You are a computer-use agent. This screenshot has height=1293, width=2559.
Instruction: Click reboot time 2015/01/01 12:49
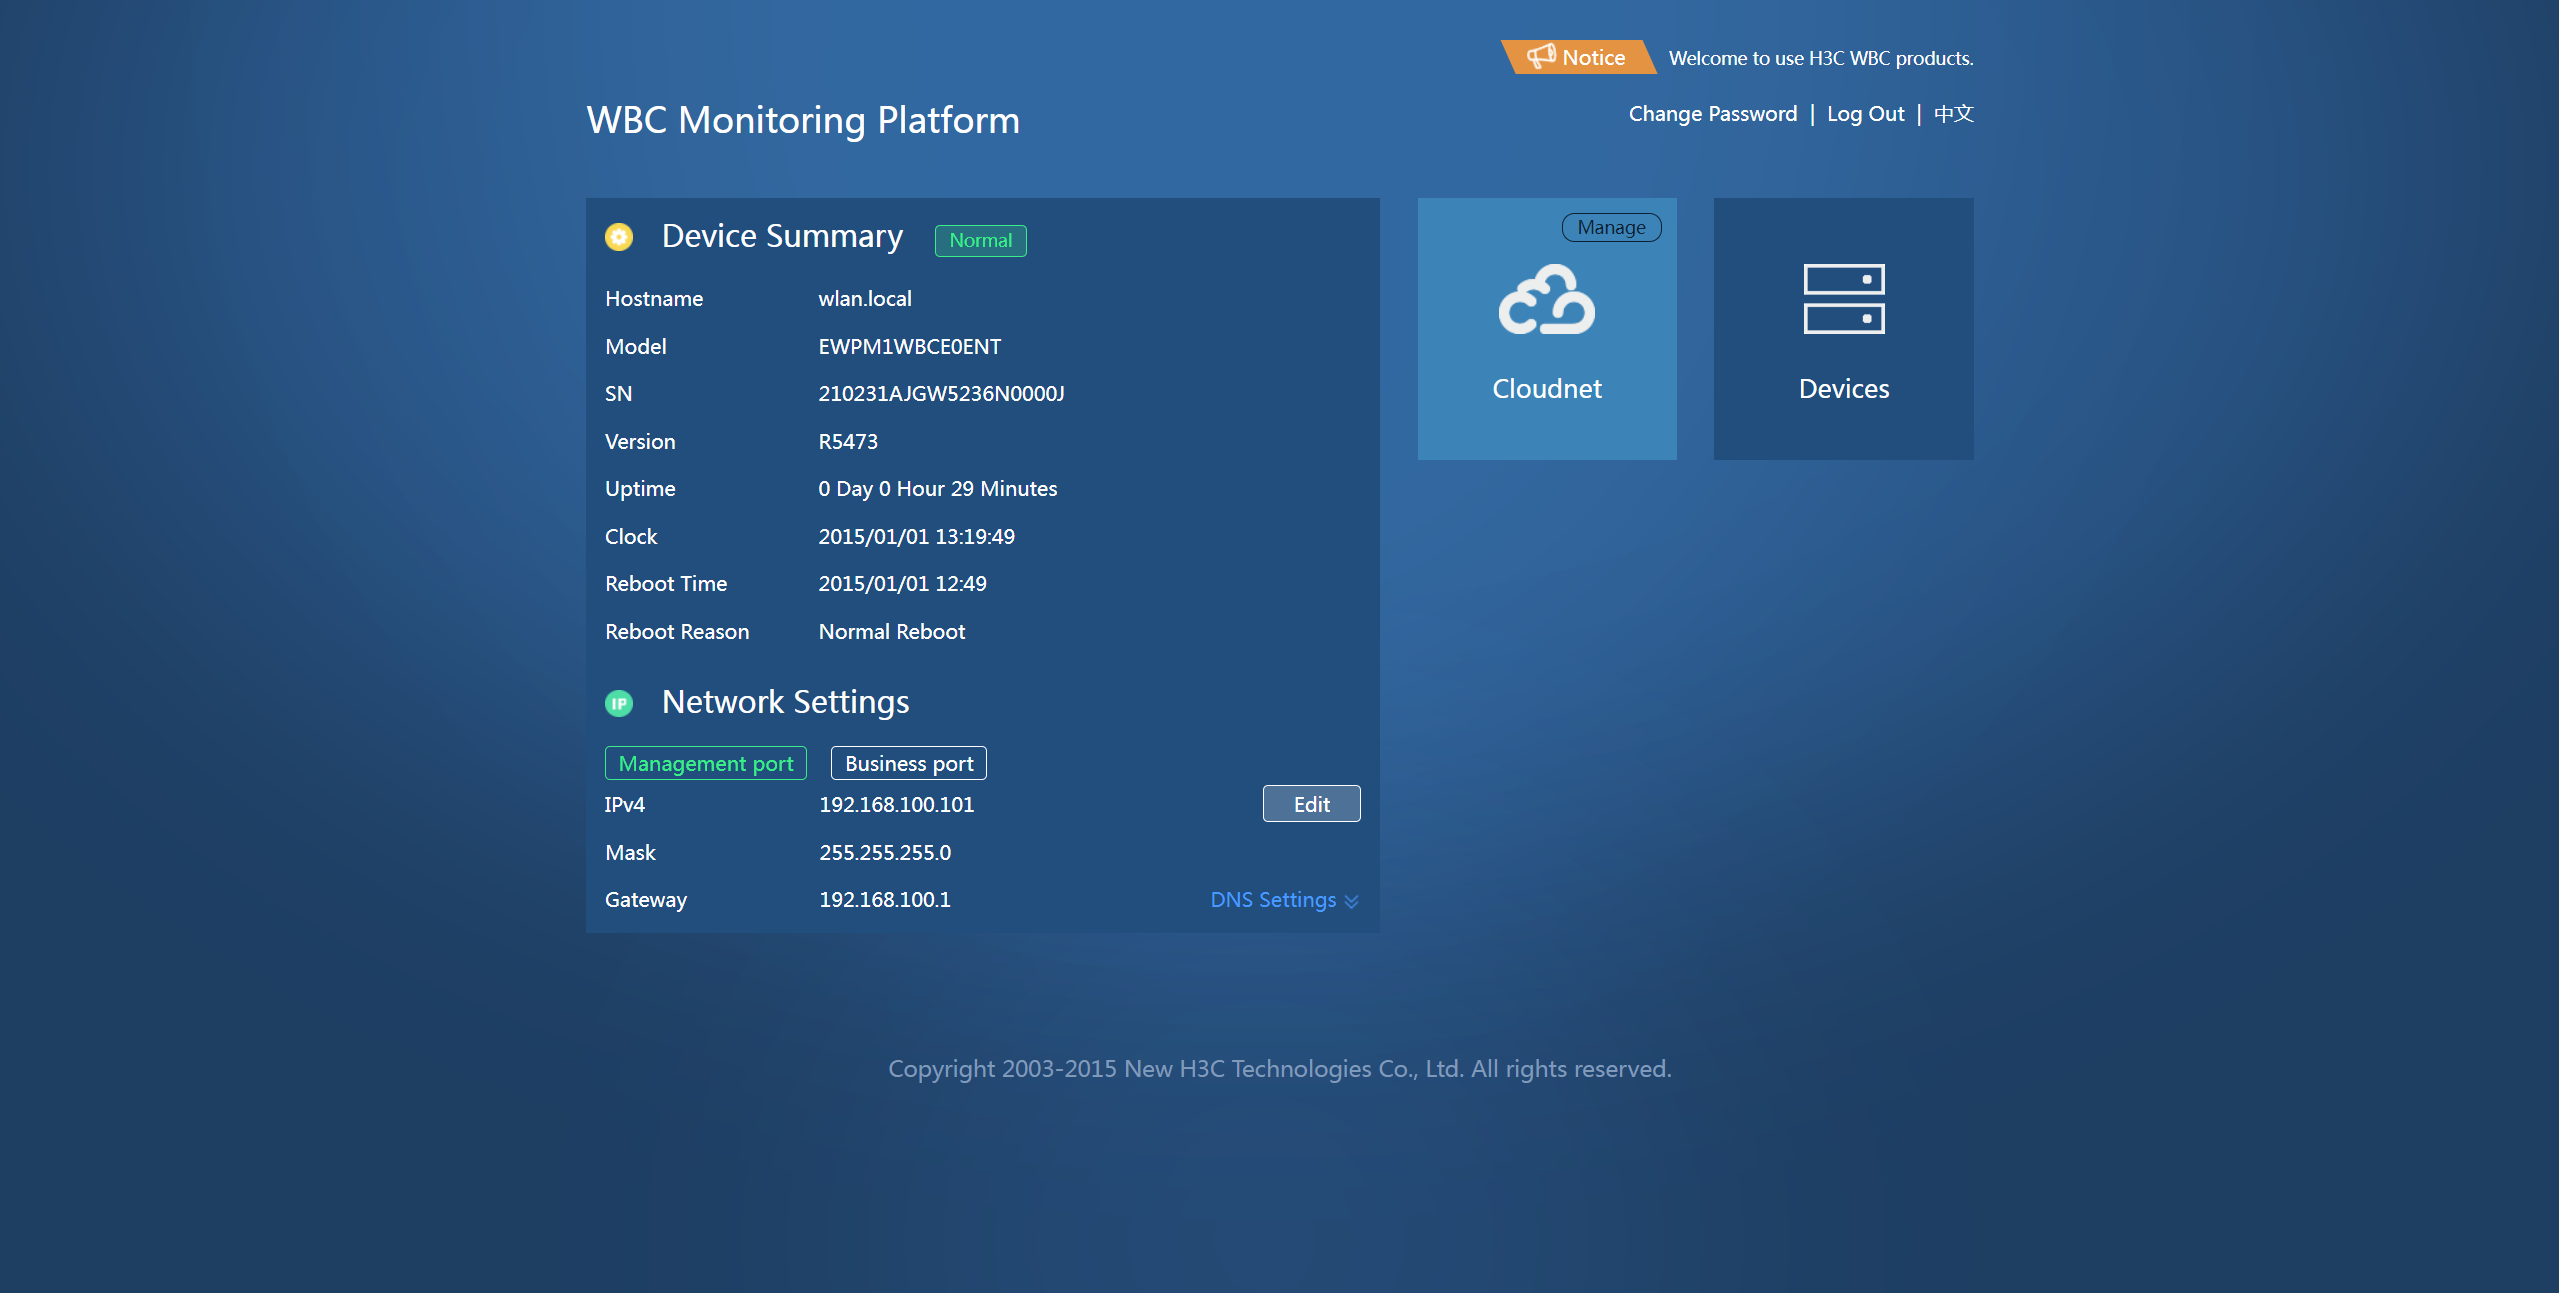(x=902, y=584)
